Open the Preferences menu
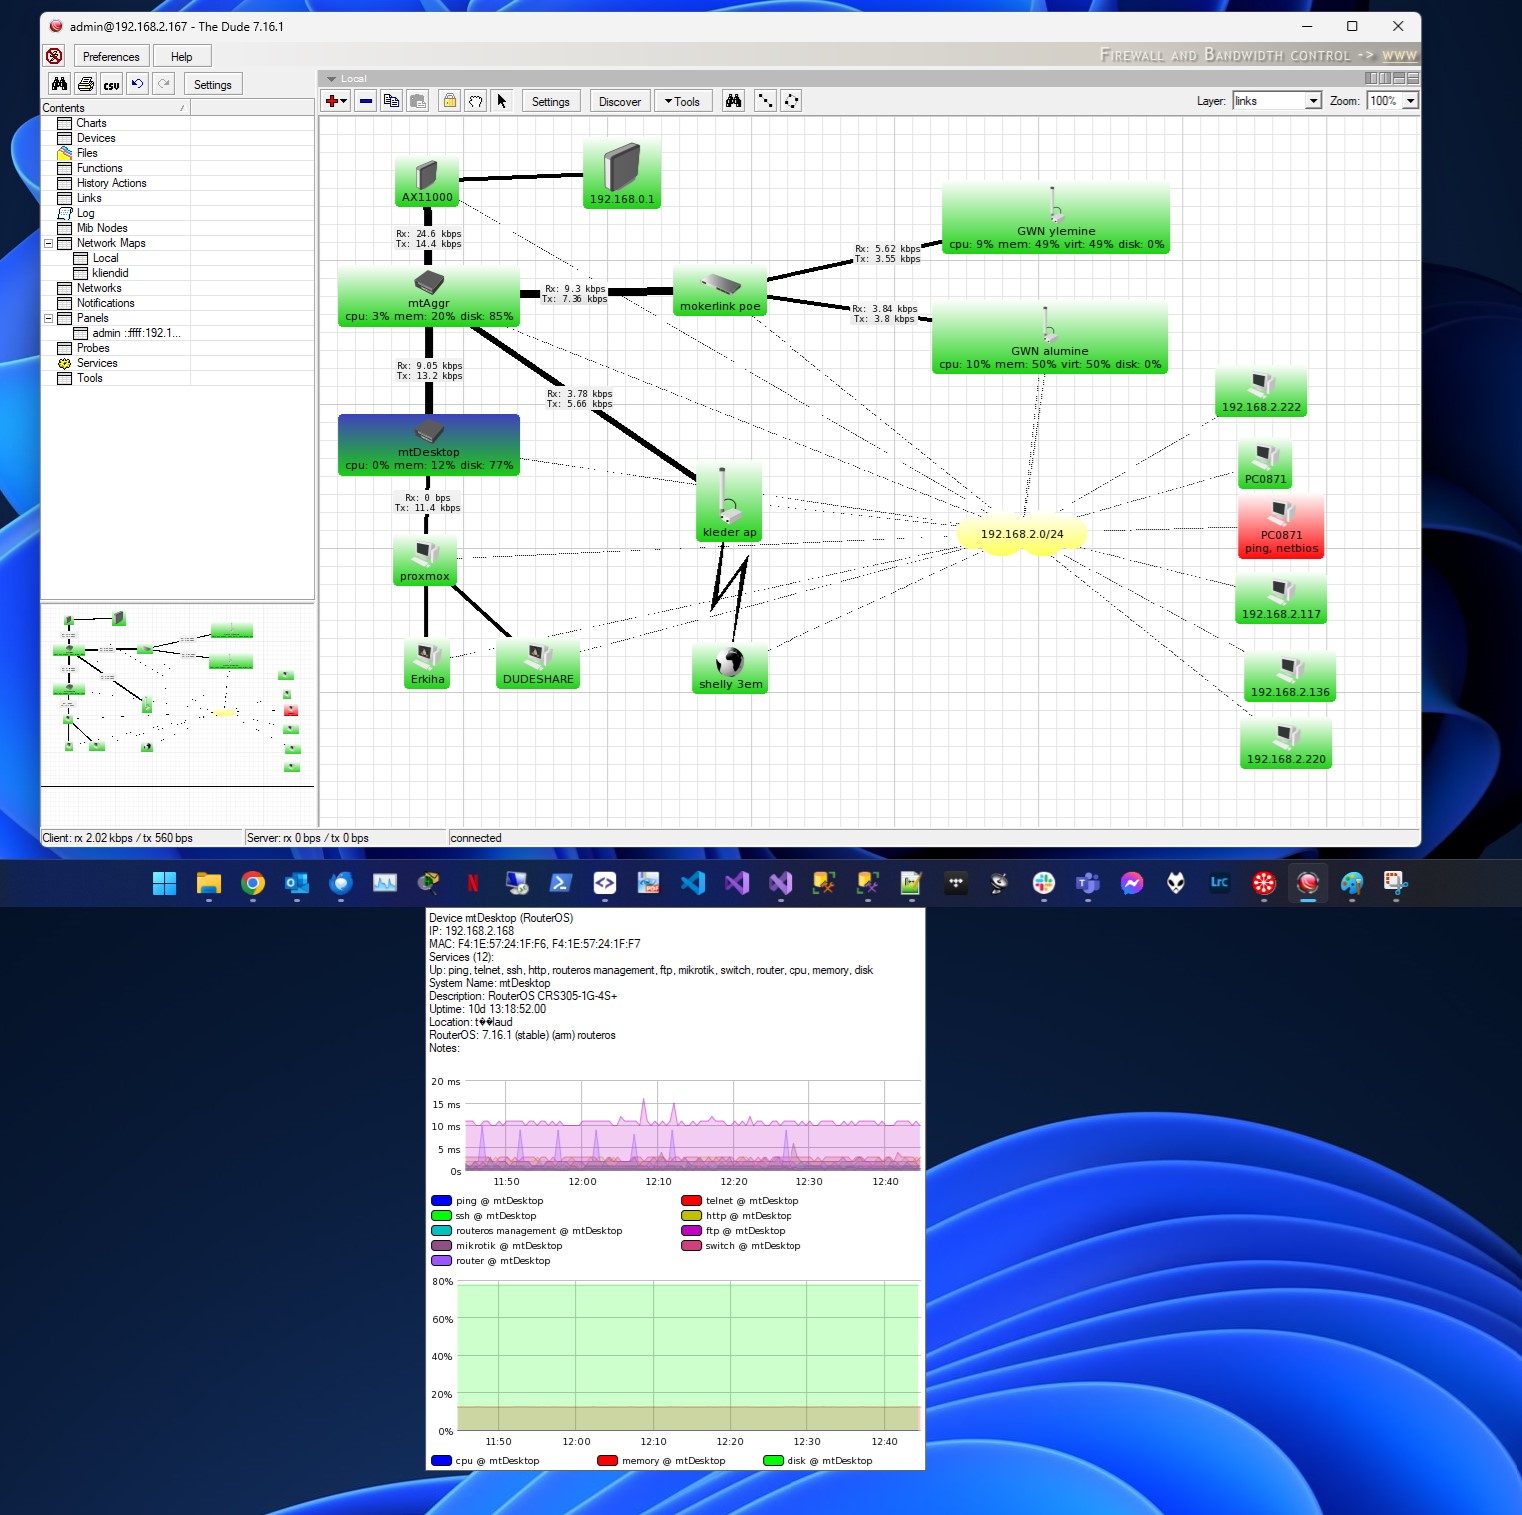The image size is (1522, 1515). click(110, 56)
